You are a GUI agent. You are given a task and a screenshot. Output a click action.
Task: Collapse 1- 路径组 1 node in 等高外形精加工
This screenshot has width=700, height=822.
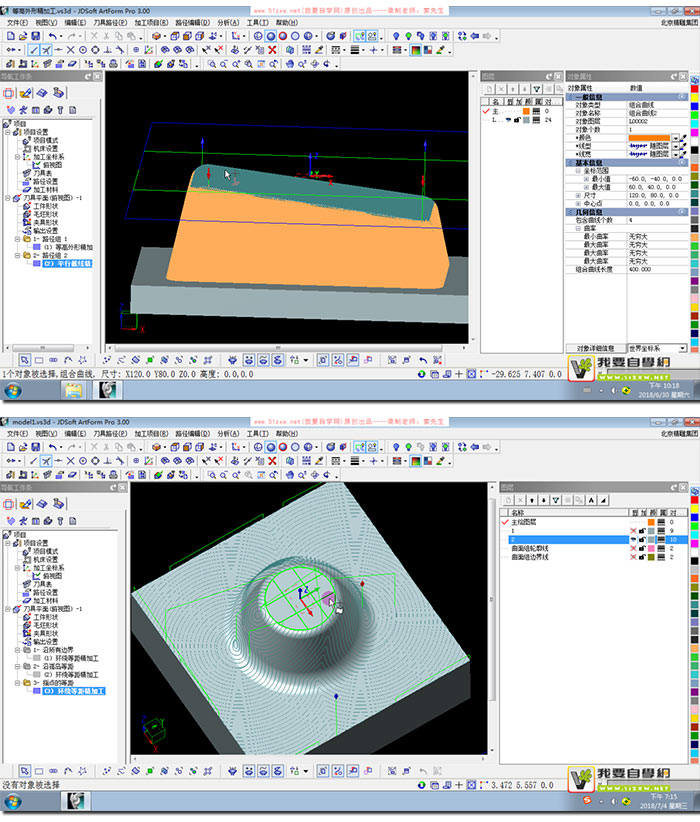(x=17, y=239)
